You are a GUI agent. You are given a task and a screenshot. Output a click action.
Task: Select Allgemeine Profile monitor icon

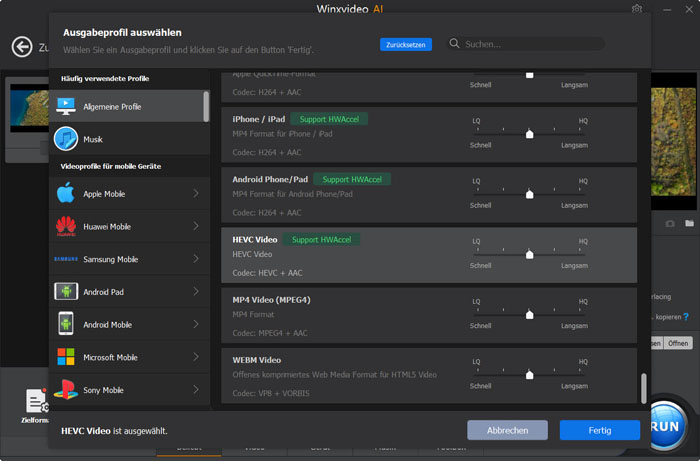pos(66,106)
